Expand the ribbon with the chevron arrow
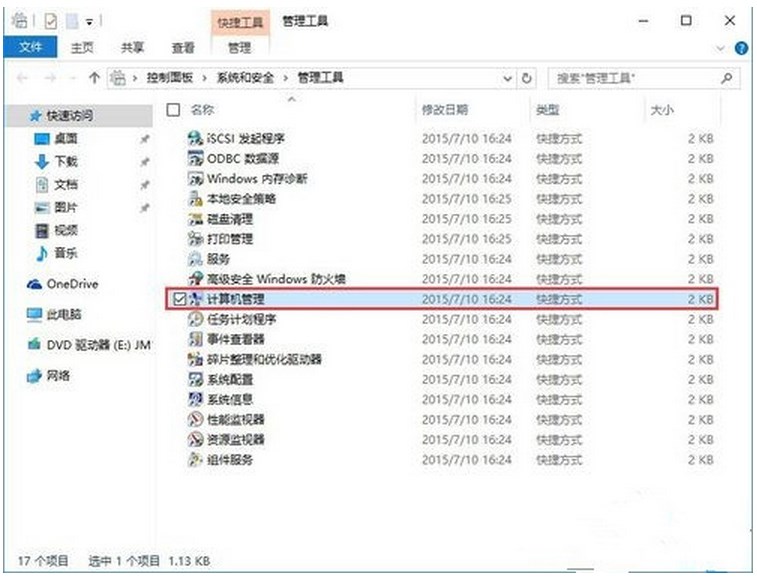Viewport: 757px width, 577px height. (x=721, y=47)
